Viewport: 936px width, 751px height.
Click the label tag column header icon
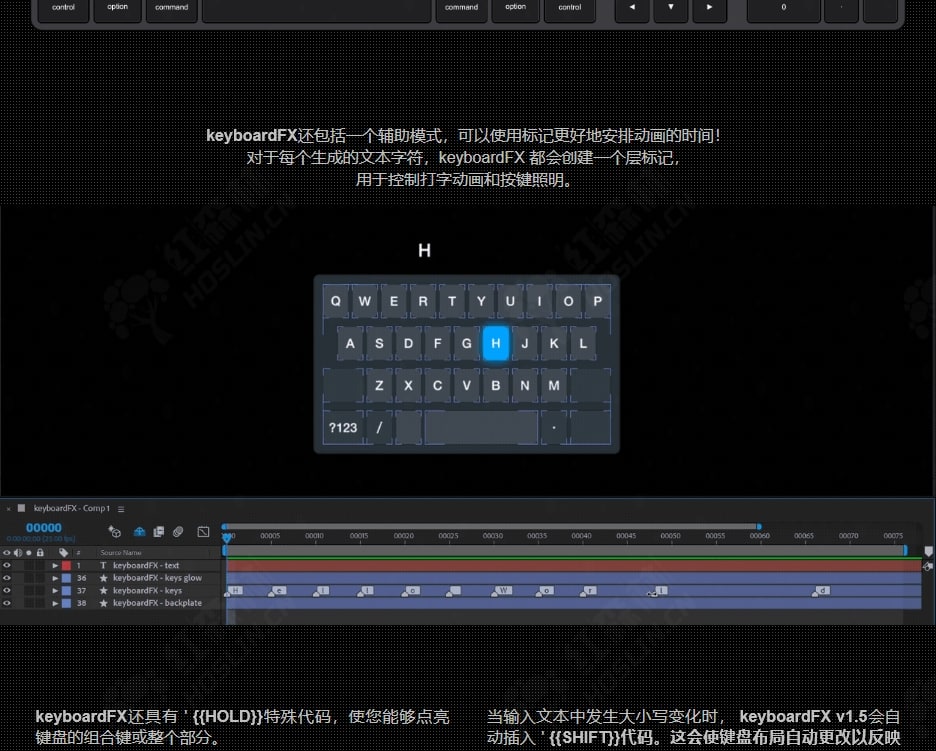pos(63,553)
